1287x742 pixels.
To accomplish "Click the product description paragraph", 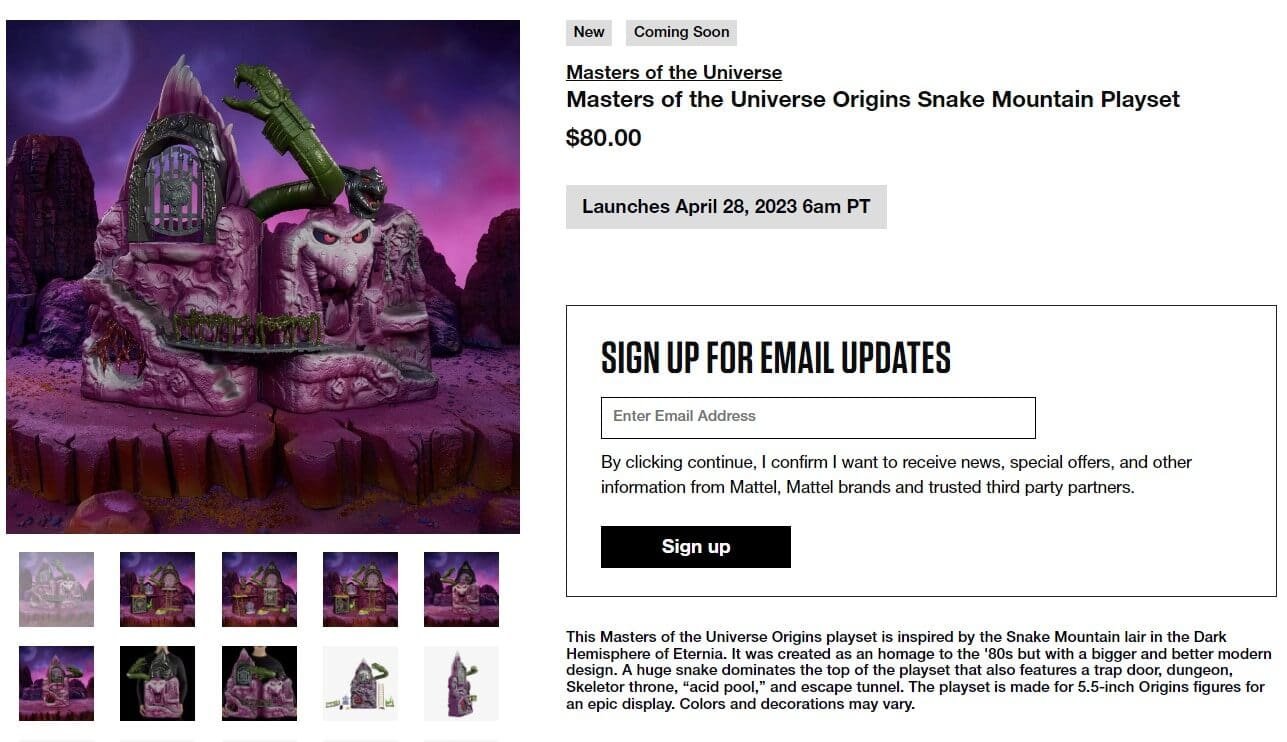I will click(920, 669).
